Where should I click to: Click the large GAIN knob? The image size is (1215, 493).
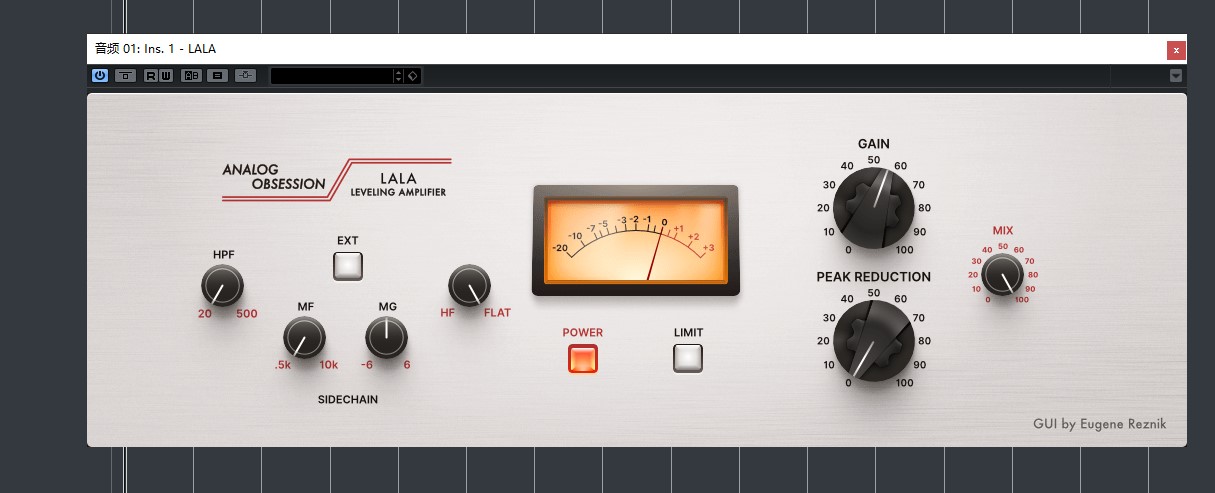[874, 207]
